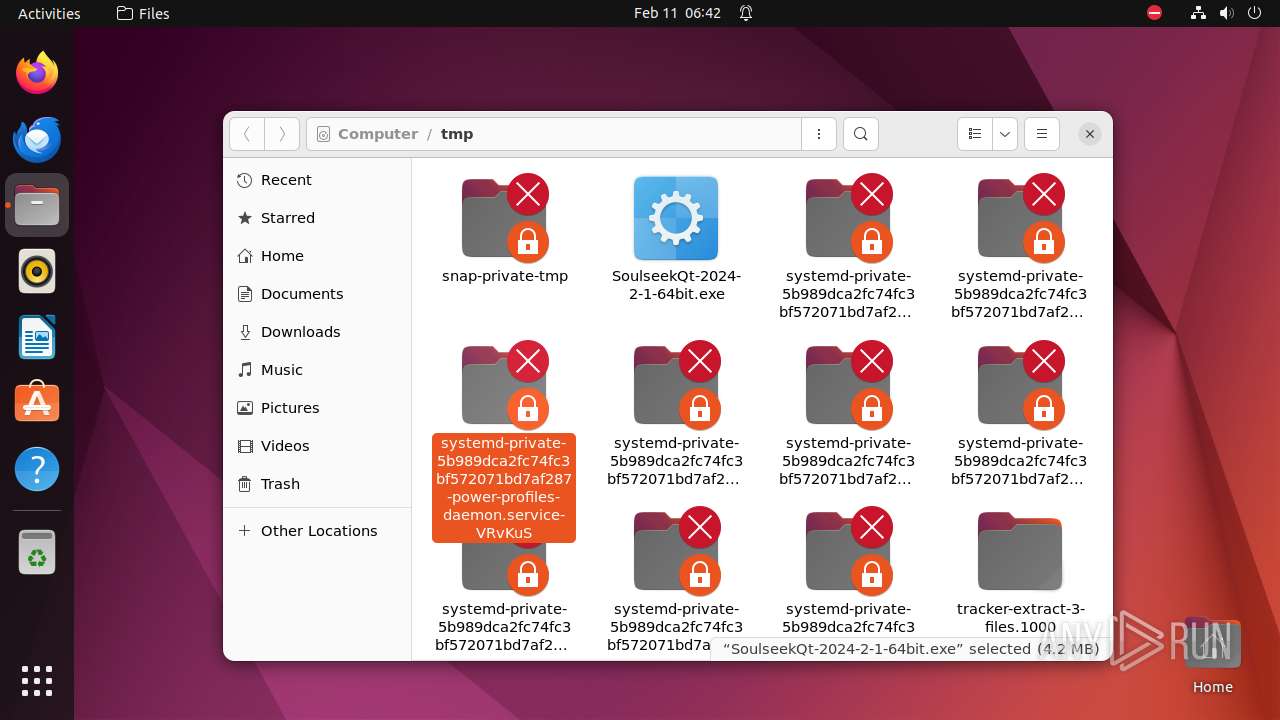Open the Trash icon in the dock
The width and height of the screenshot is (1280, 720).
coord(37,552)
